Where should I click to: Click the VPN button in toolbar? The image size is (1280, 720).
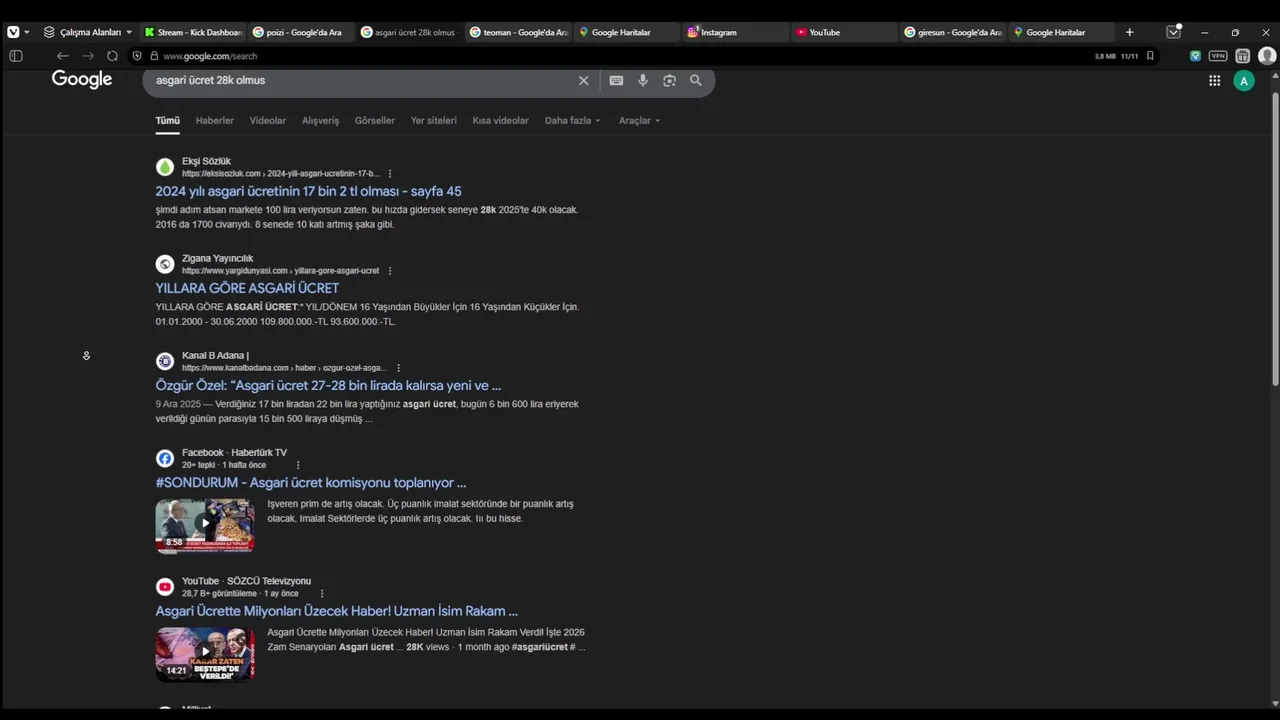tap(1218, 56)
